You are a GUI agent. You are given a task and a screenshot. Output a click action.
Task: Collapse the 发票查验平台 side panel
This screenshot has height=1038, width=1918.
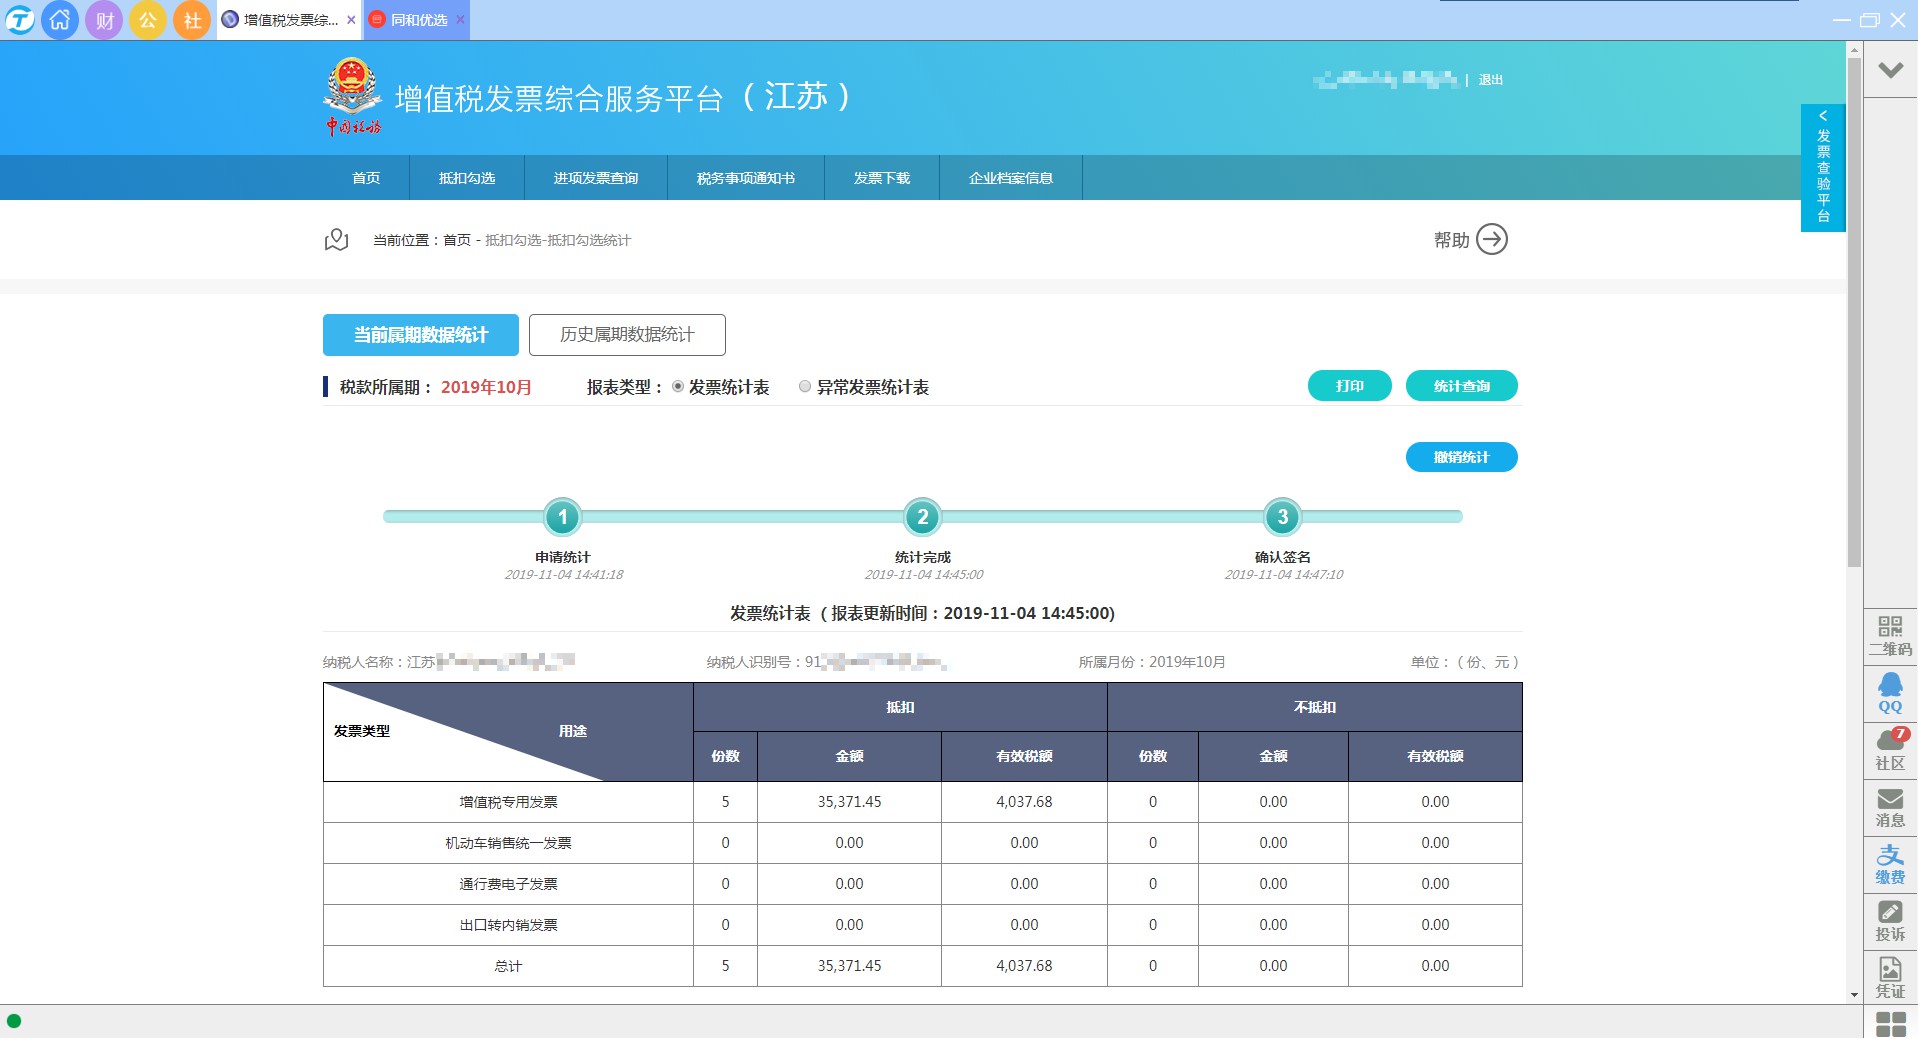click(x=1823, y=116)
